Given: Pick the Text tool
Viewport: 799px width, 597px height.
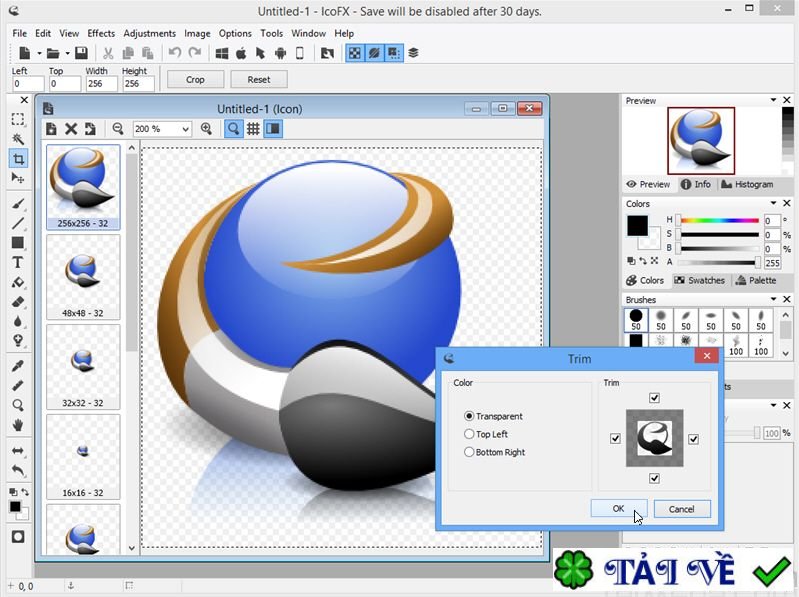Looking at the screenshot, I should 18,263.
